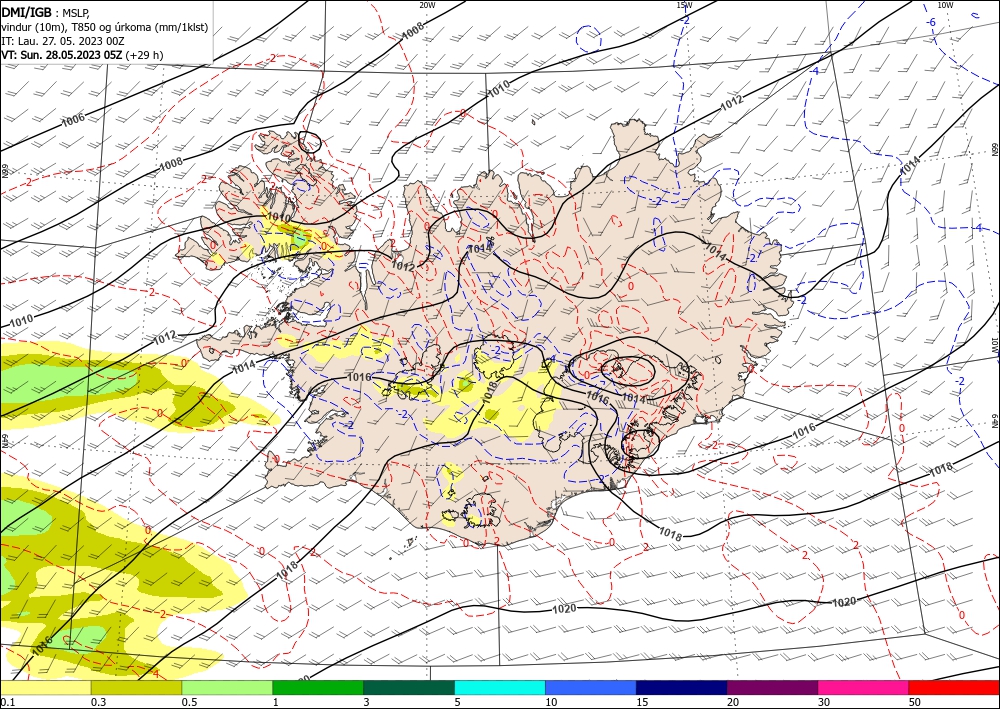Click the "1006" isobar label
Screen dimensions: 1000x709
pyautogui.click(x=73, y=121)
